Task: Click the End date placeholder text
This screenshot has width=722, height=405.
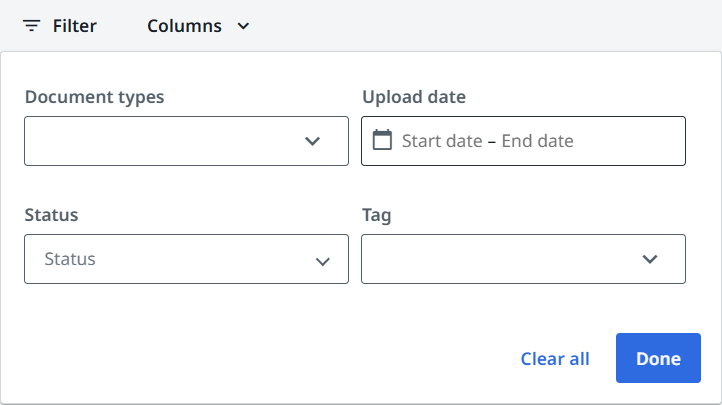Action: [537, 141]
